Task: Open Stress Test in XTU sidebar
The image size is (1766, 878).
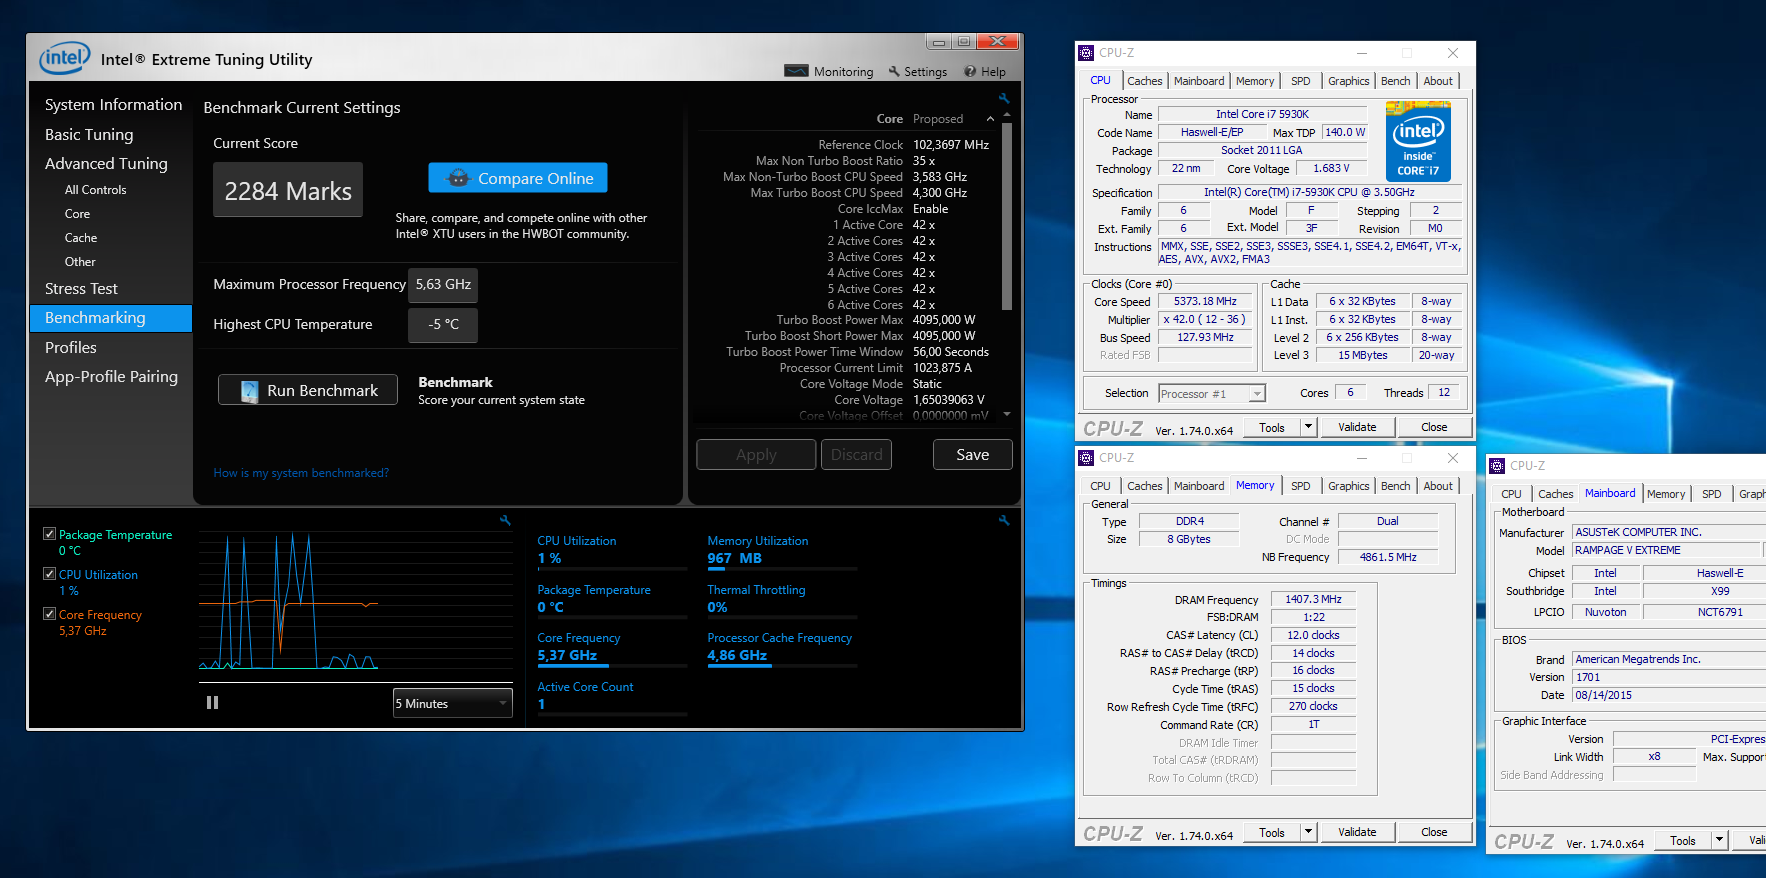Action: pos(81,289)
